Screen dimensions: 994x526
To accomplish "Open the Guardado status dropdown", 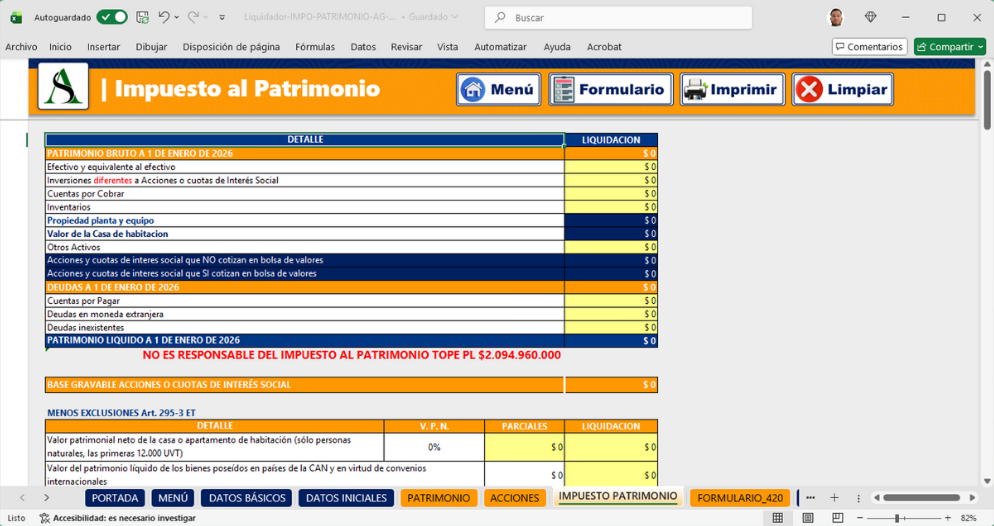I will coord(432,17).
